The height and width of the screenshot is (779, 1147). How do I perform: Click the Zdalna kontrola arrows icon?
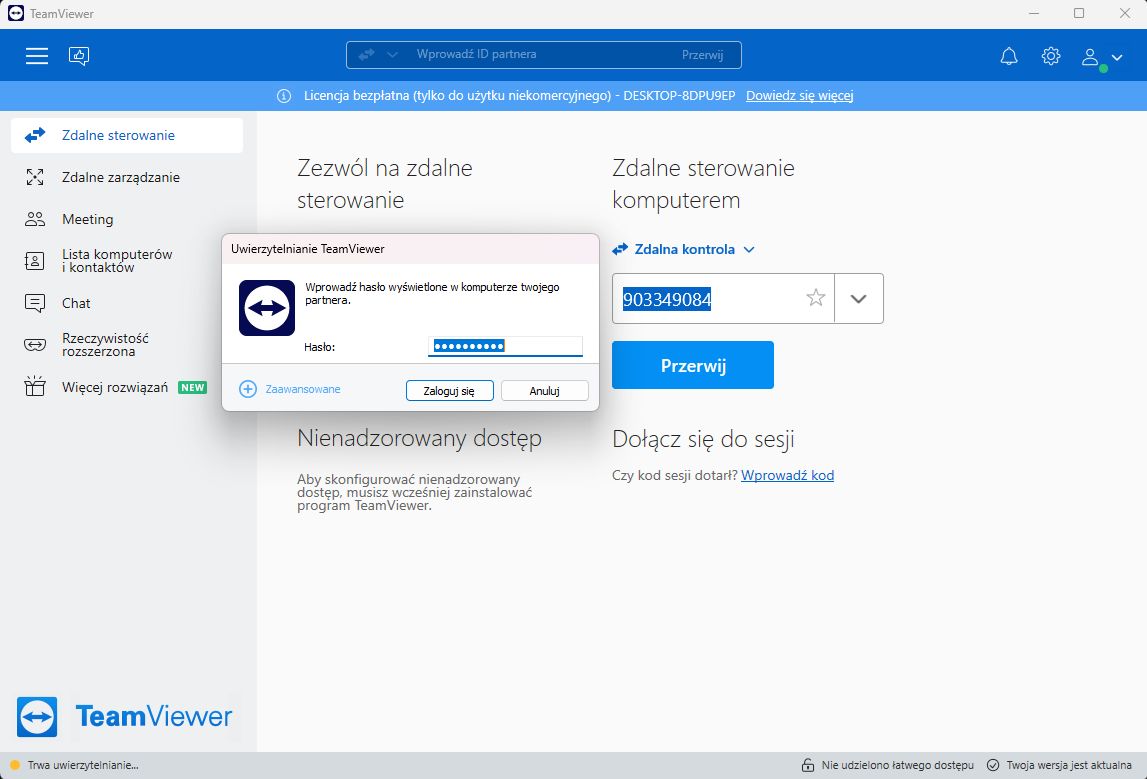[620, 249]
